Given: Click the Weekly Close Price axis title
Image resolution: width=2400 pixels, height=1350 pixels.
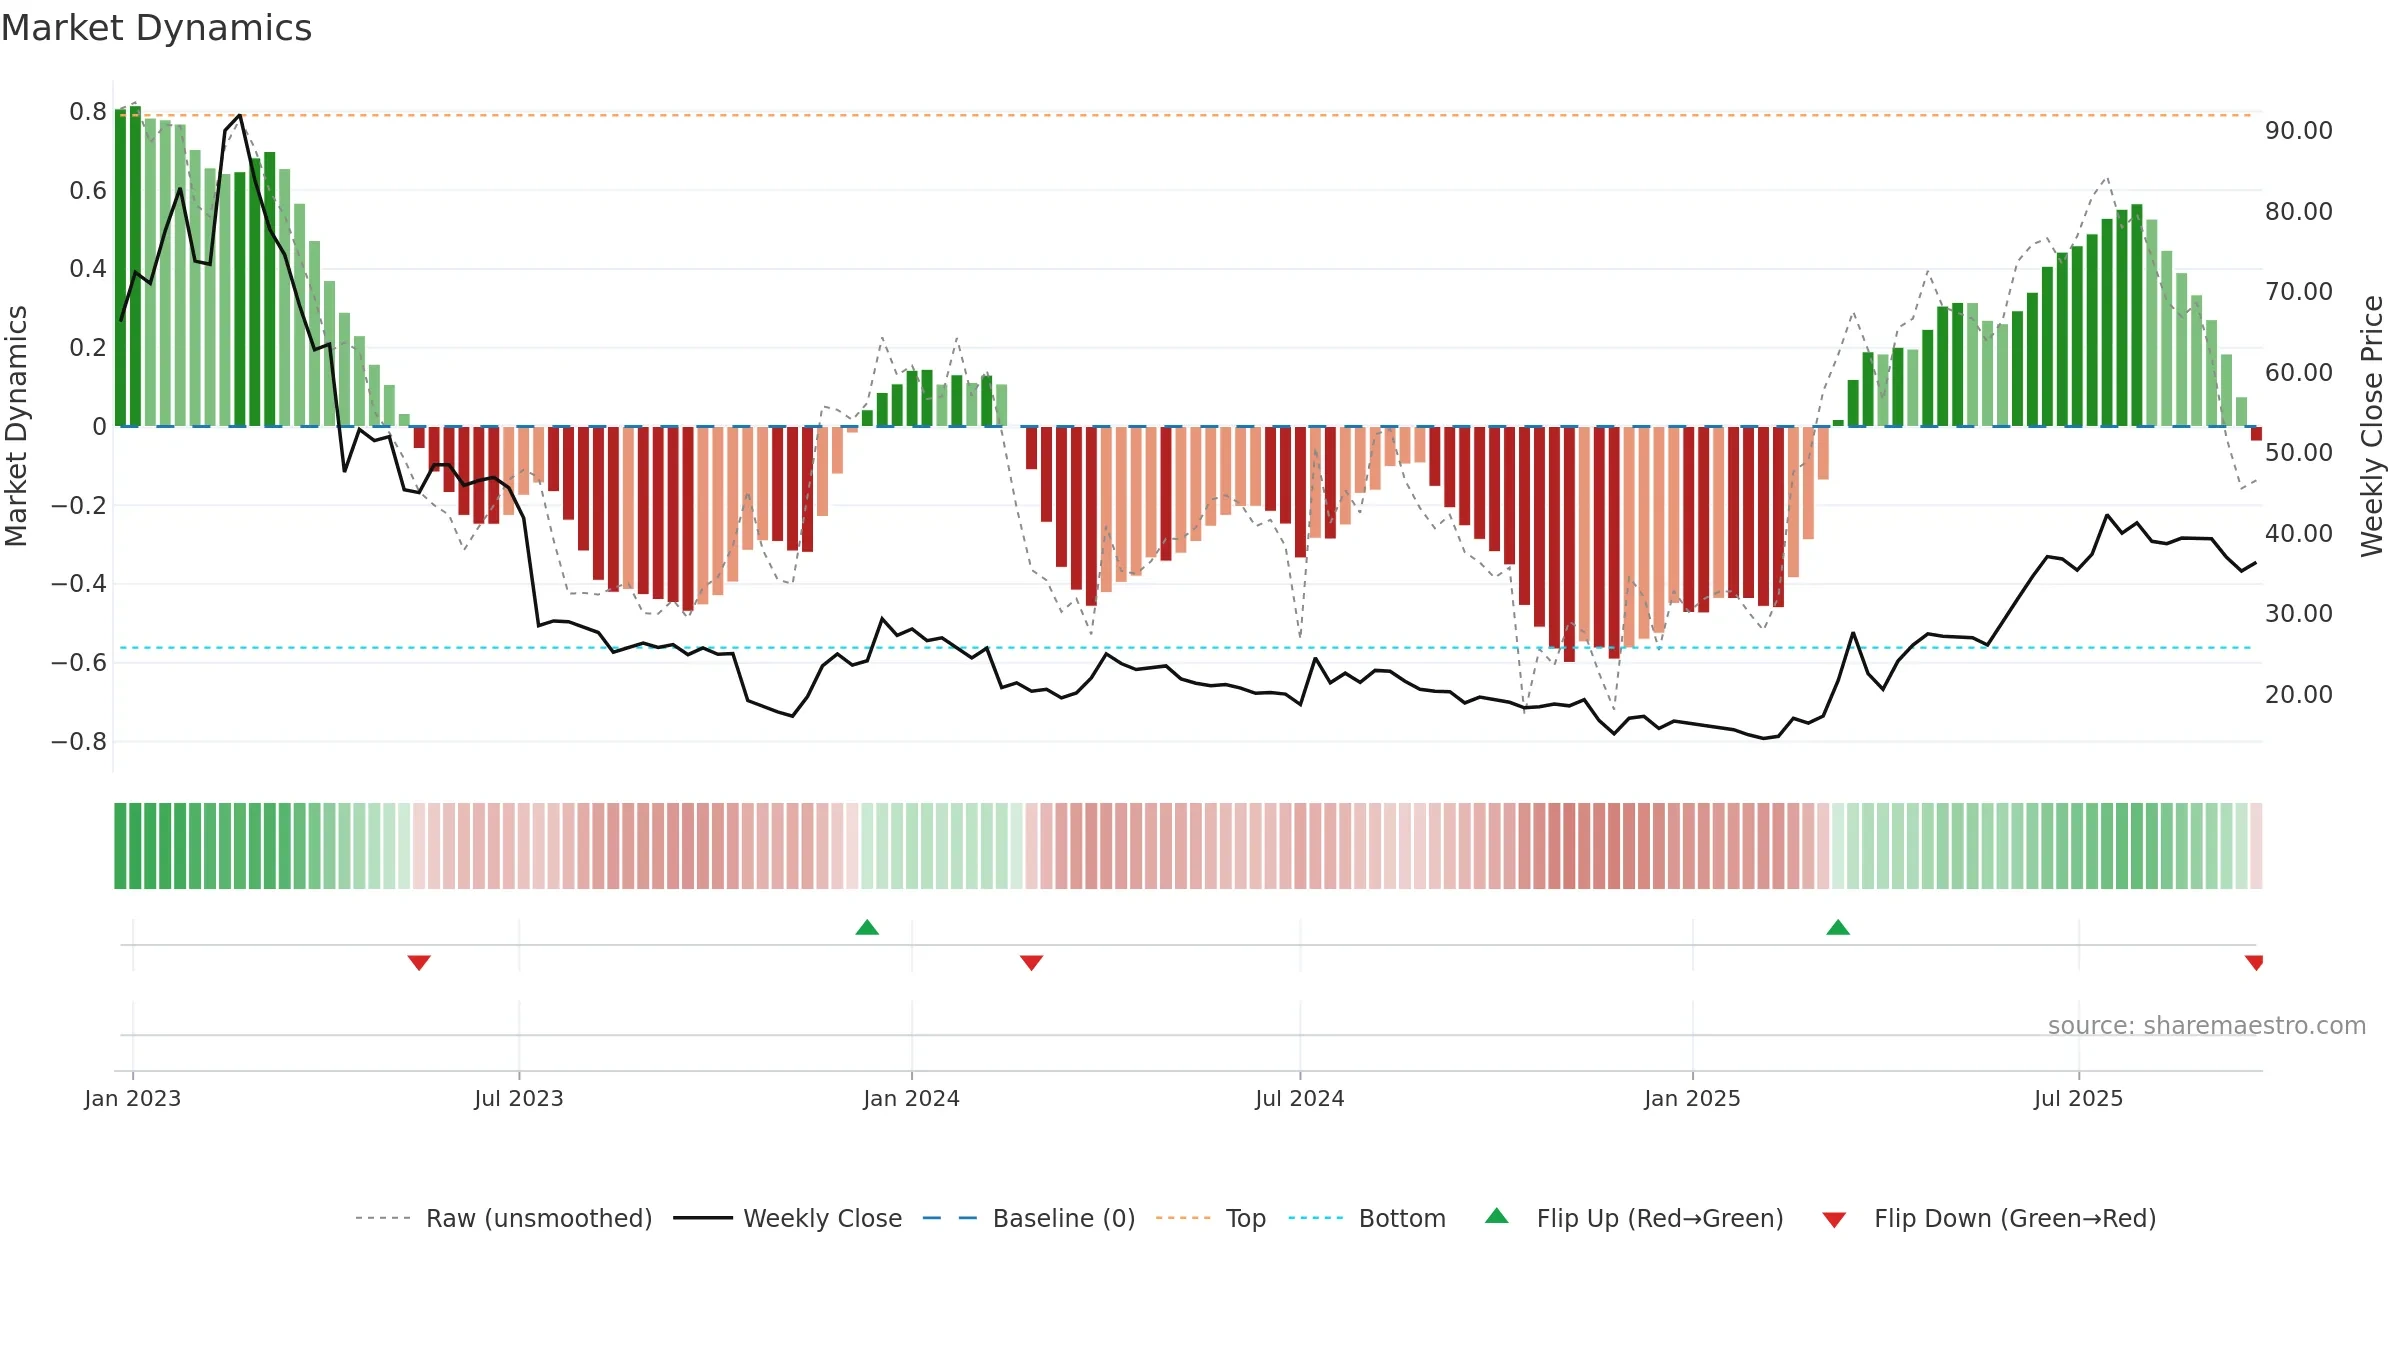Looking at the screenshot, I should [x=2372, y=426].
